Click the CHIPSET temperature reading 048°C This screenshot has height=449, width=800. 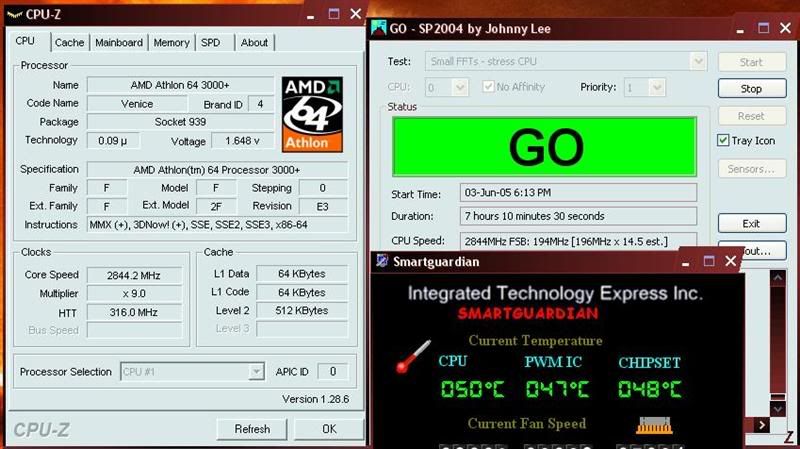(649, 389)
